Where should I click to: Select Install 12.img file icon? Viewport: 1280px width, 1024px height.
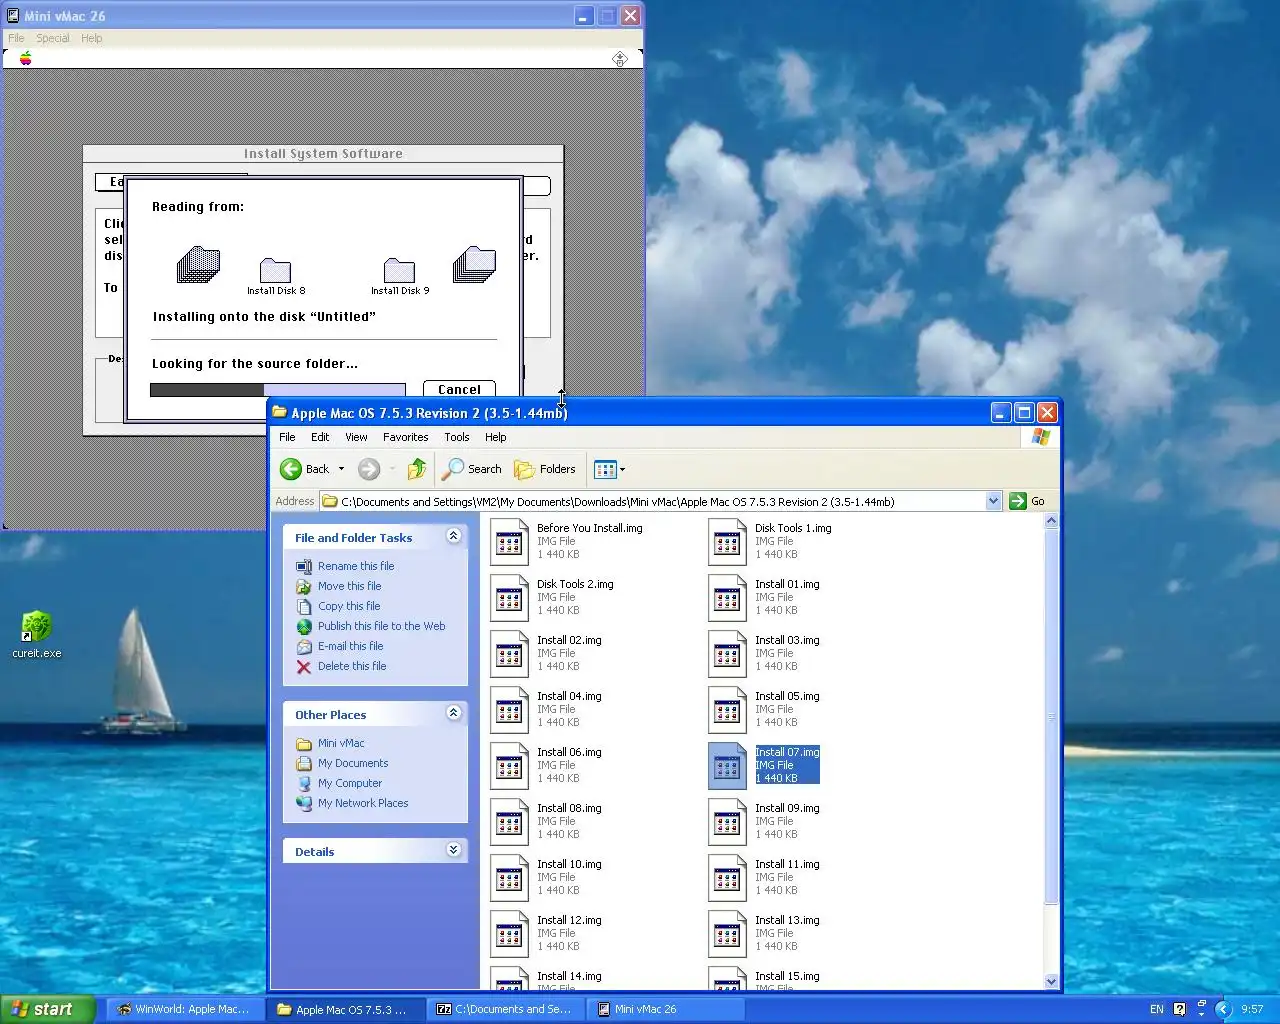509,933
